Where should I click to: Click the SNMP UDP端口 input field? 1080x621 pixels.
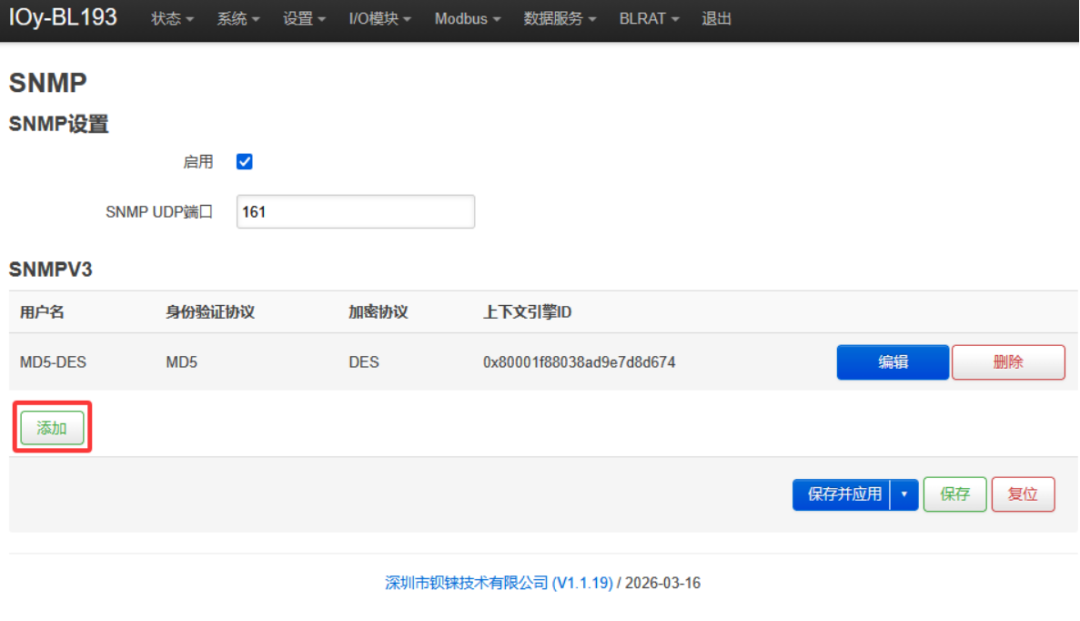click(355, 211)
